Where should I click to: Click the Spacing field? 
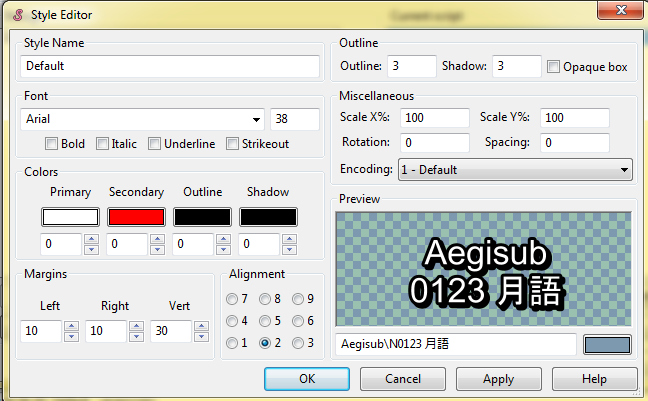(x=575, y=143)
